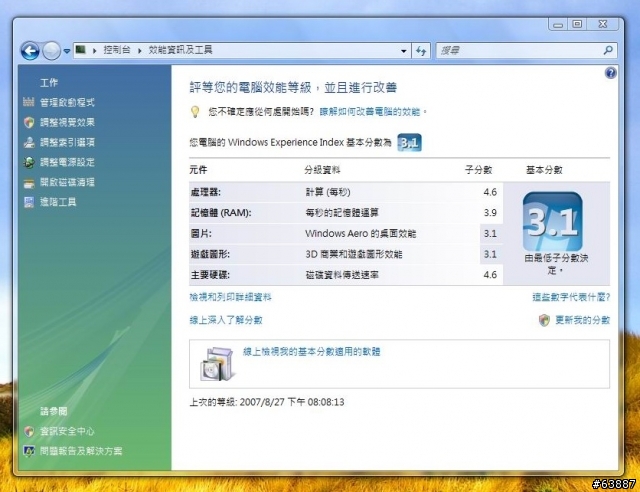Open 檢視和列印詳細資料 link
640x492 pixels.
[x=231, y=297]
